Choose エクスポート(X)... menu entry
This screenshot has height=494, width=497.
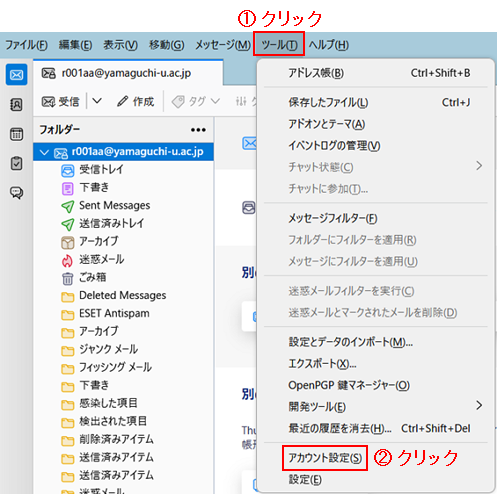click(375, 363)
